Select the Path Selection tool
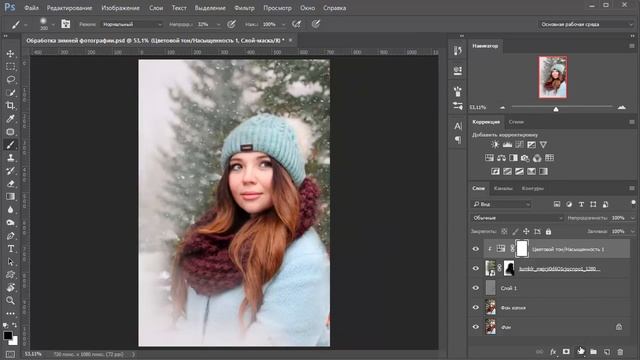Image resolution: width=640 pixels, height=360 pixels. point(11,262)
